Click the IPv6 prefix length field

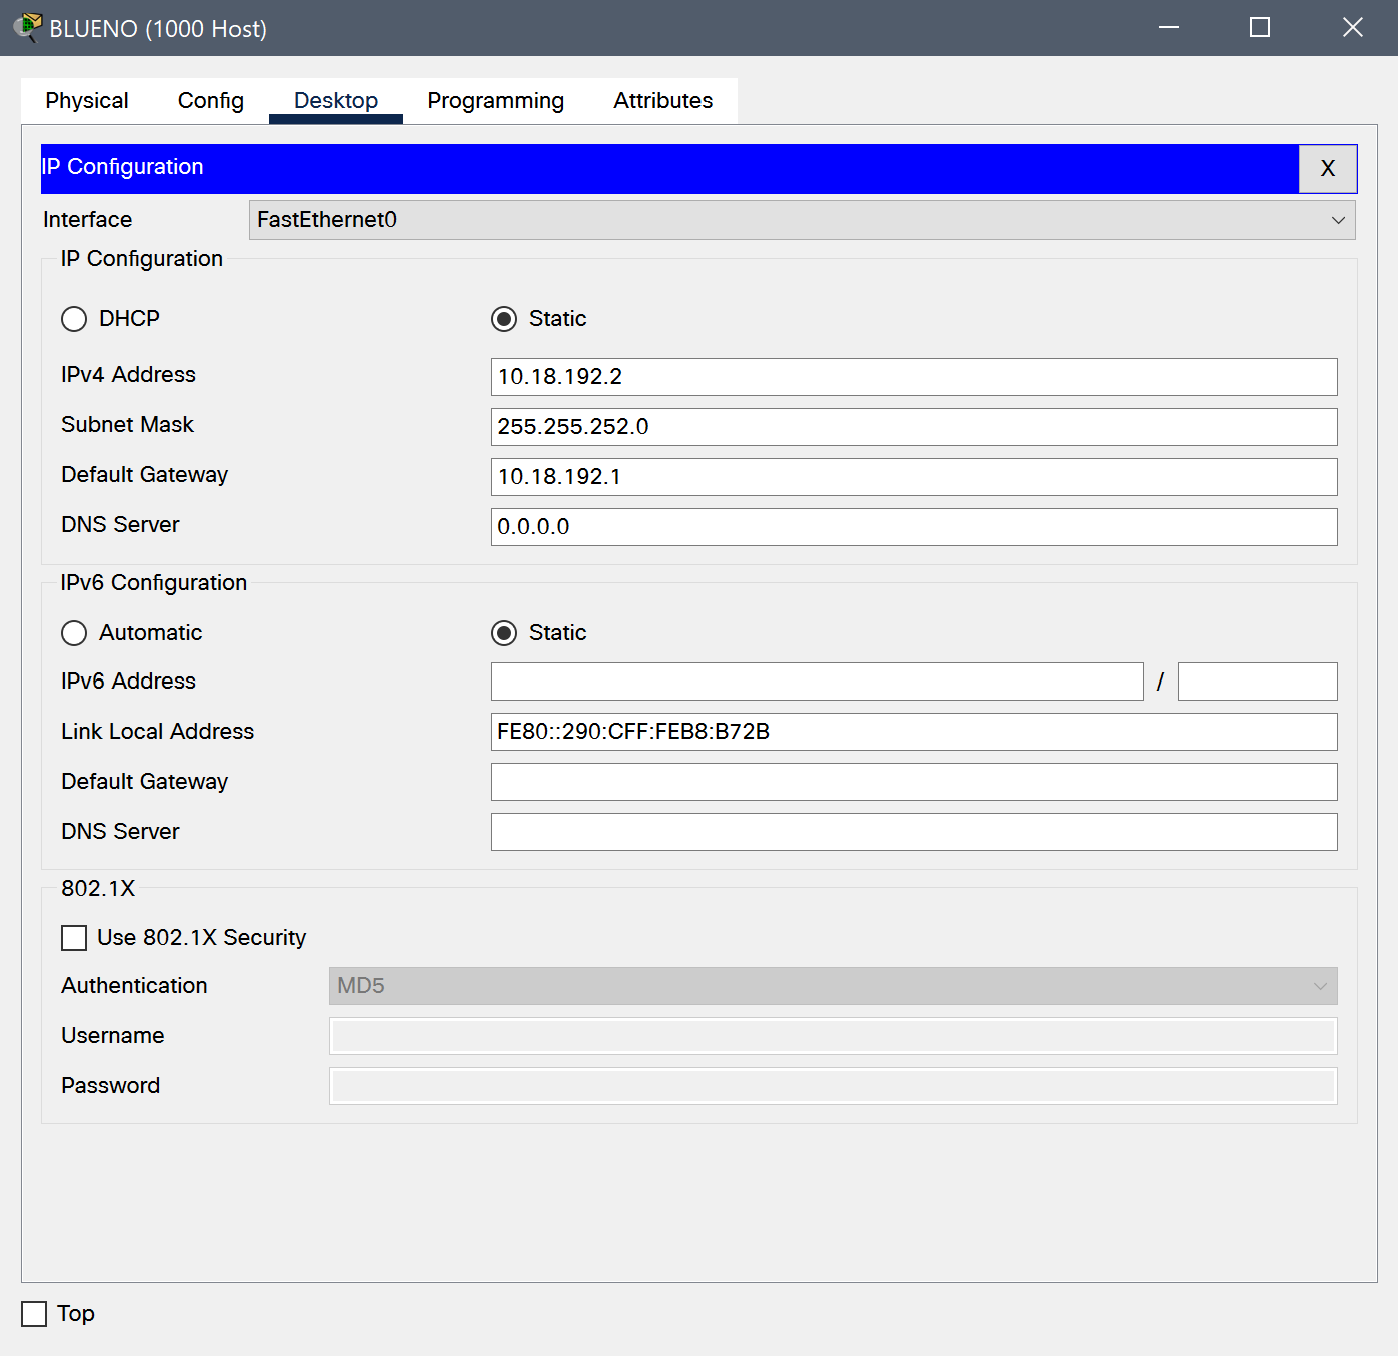click(x=1258, y=682)
